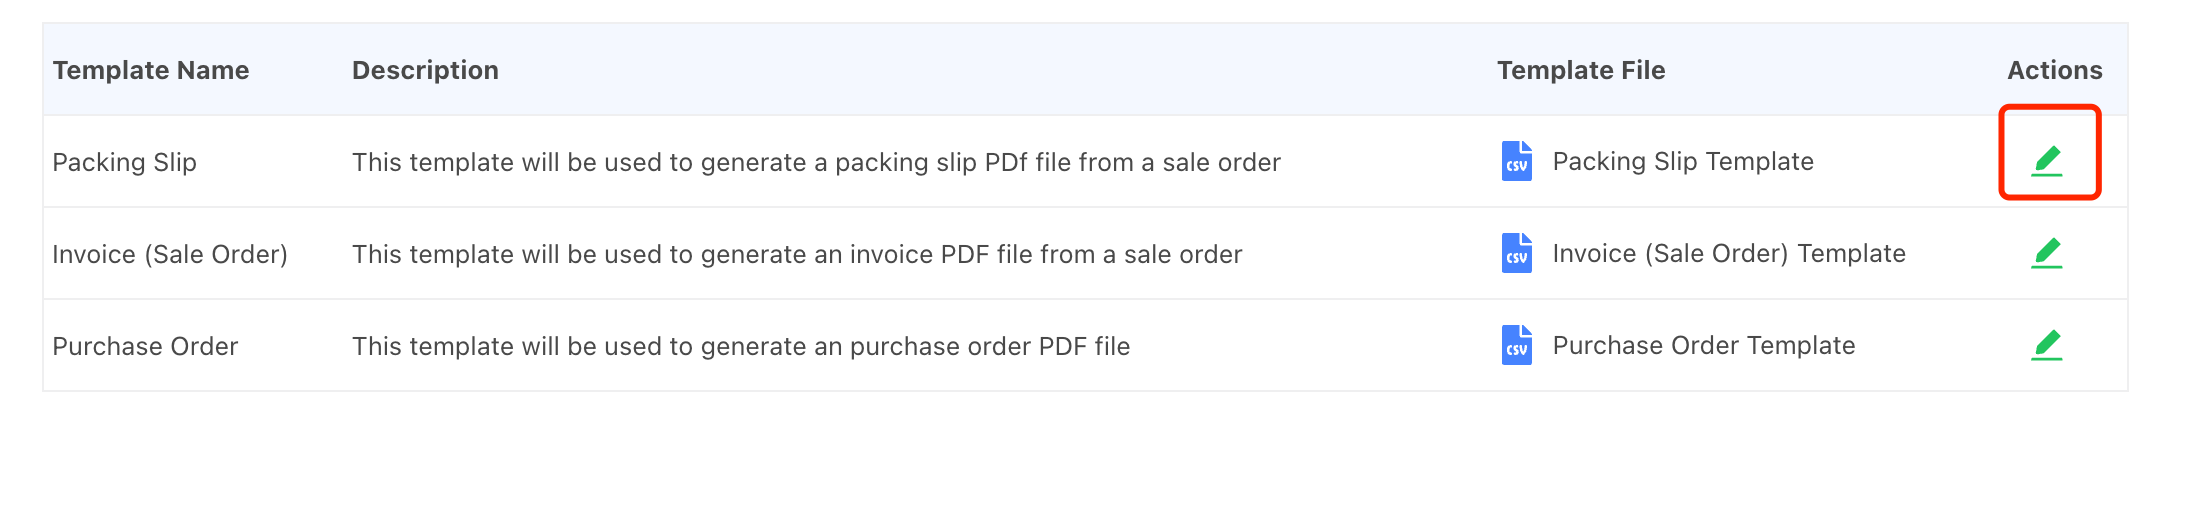Click the Actions column header
The image size is (2186, 516).
pos(2054,70)
